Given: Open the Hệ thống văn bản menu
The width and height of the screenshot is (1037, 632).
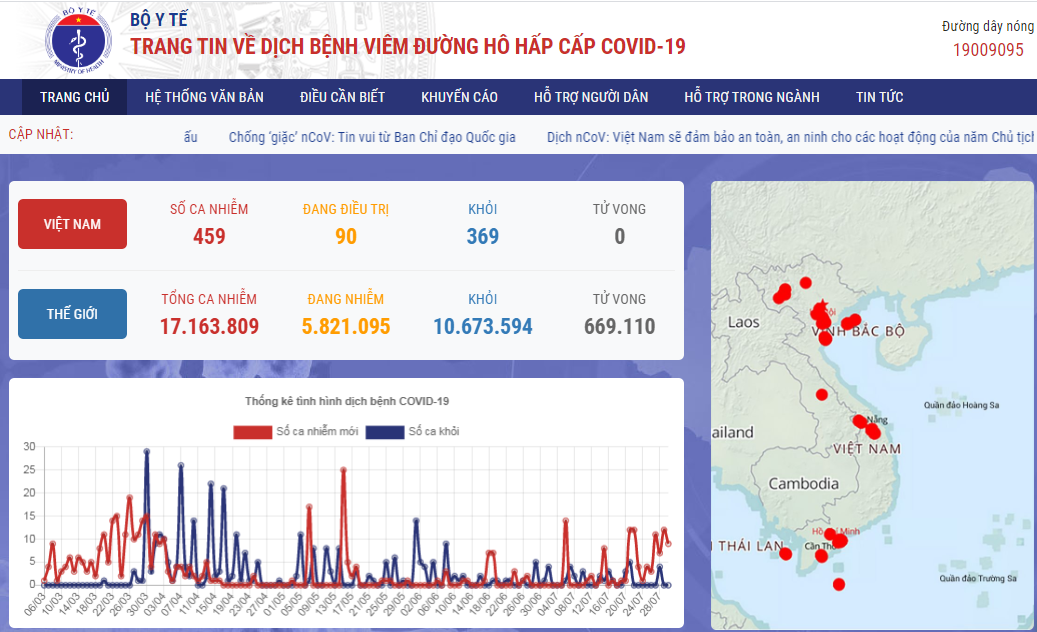Looking at the screenshot, I should click(x=204, y=97).
